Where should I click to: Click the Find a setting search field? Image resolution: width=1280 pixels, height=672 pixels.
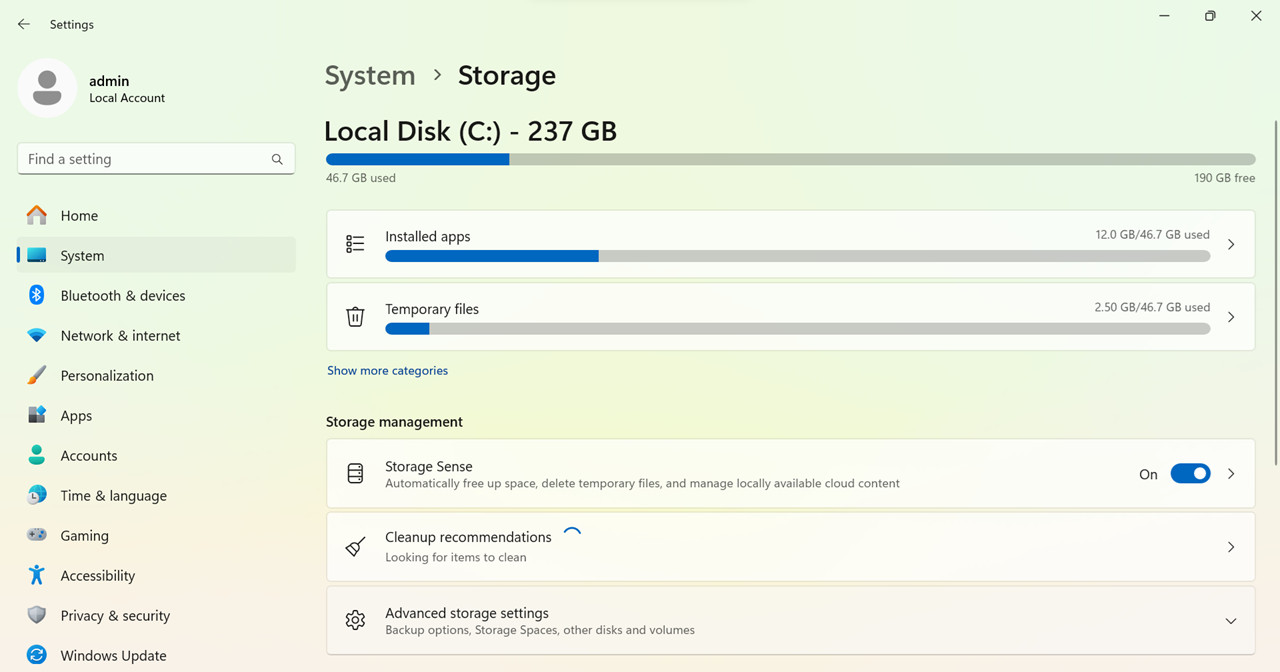click(x=156, y=159)
